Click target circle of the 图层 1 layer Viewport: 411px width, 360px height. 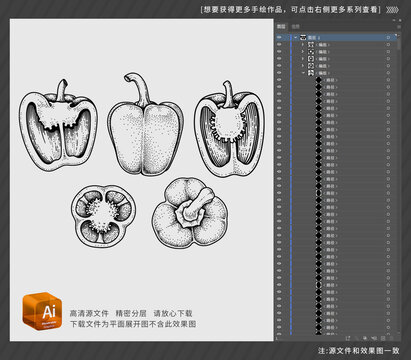pyautogui.click(x=388, y=37)
